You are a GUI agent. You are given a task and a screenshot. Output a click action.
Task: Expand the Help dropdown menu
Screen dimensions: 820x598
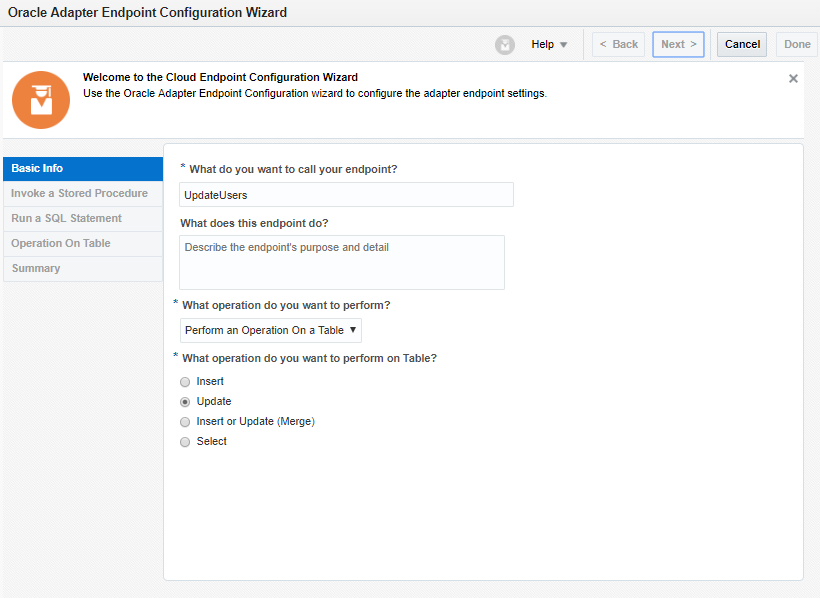pyautogui.click(x=549, y=45)
